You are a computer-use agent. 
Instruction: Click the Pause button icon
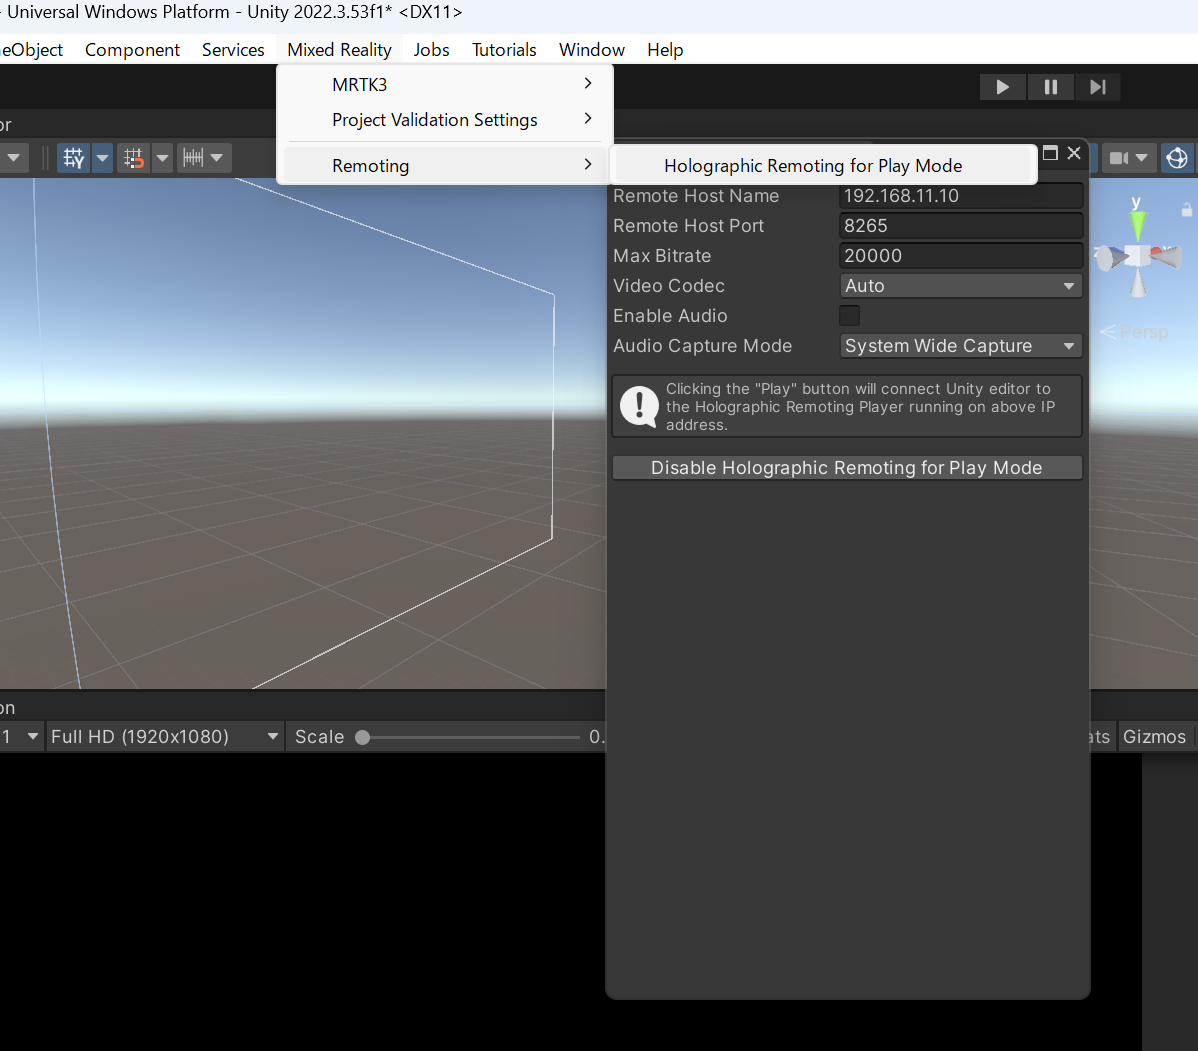pyautogui.click(x=1050, y=87)
